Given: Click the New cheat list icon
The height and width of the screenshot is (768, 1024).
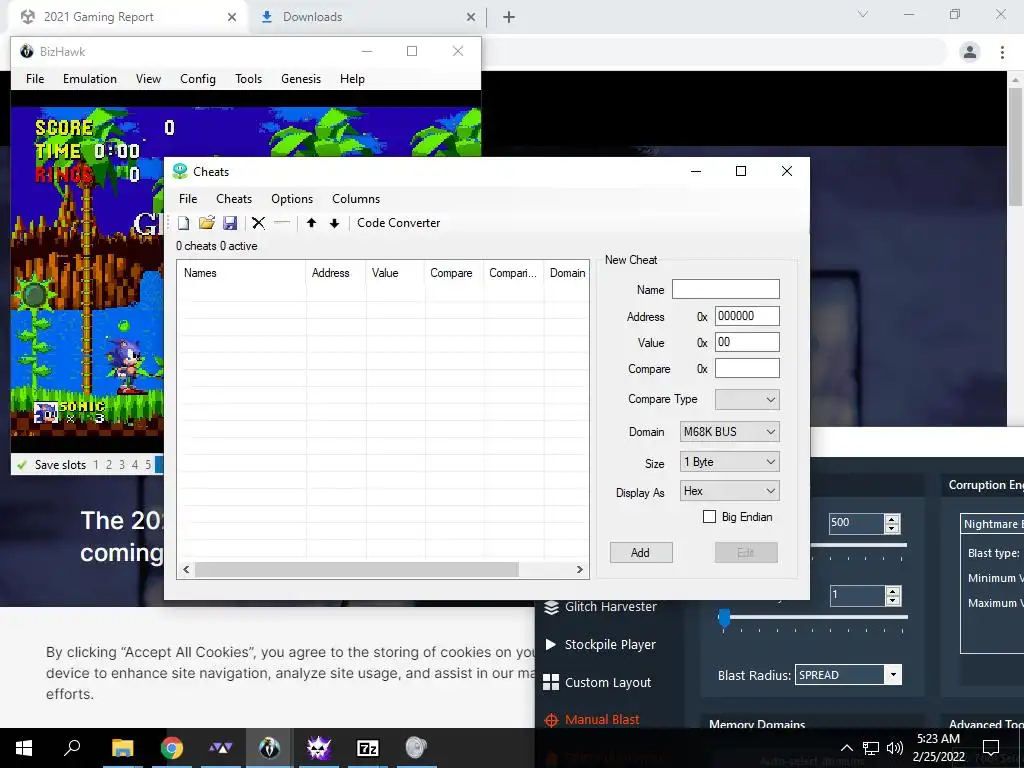Looking at the screenshot, I should pos(184,223).
